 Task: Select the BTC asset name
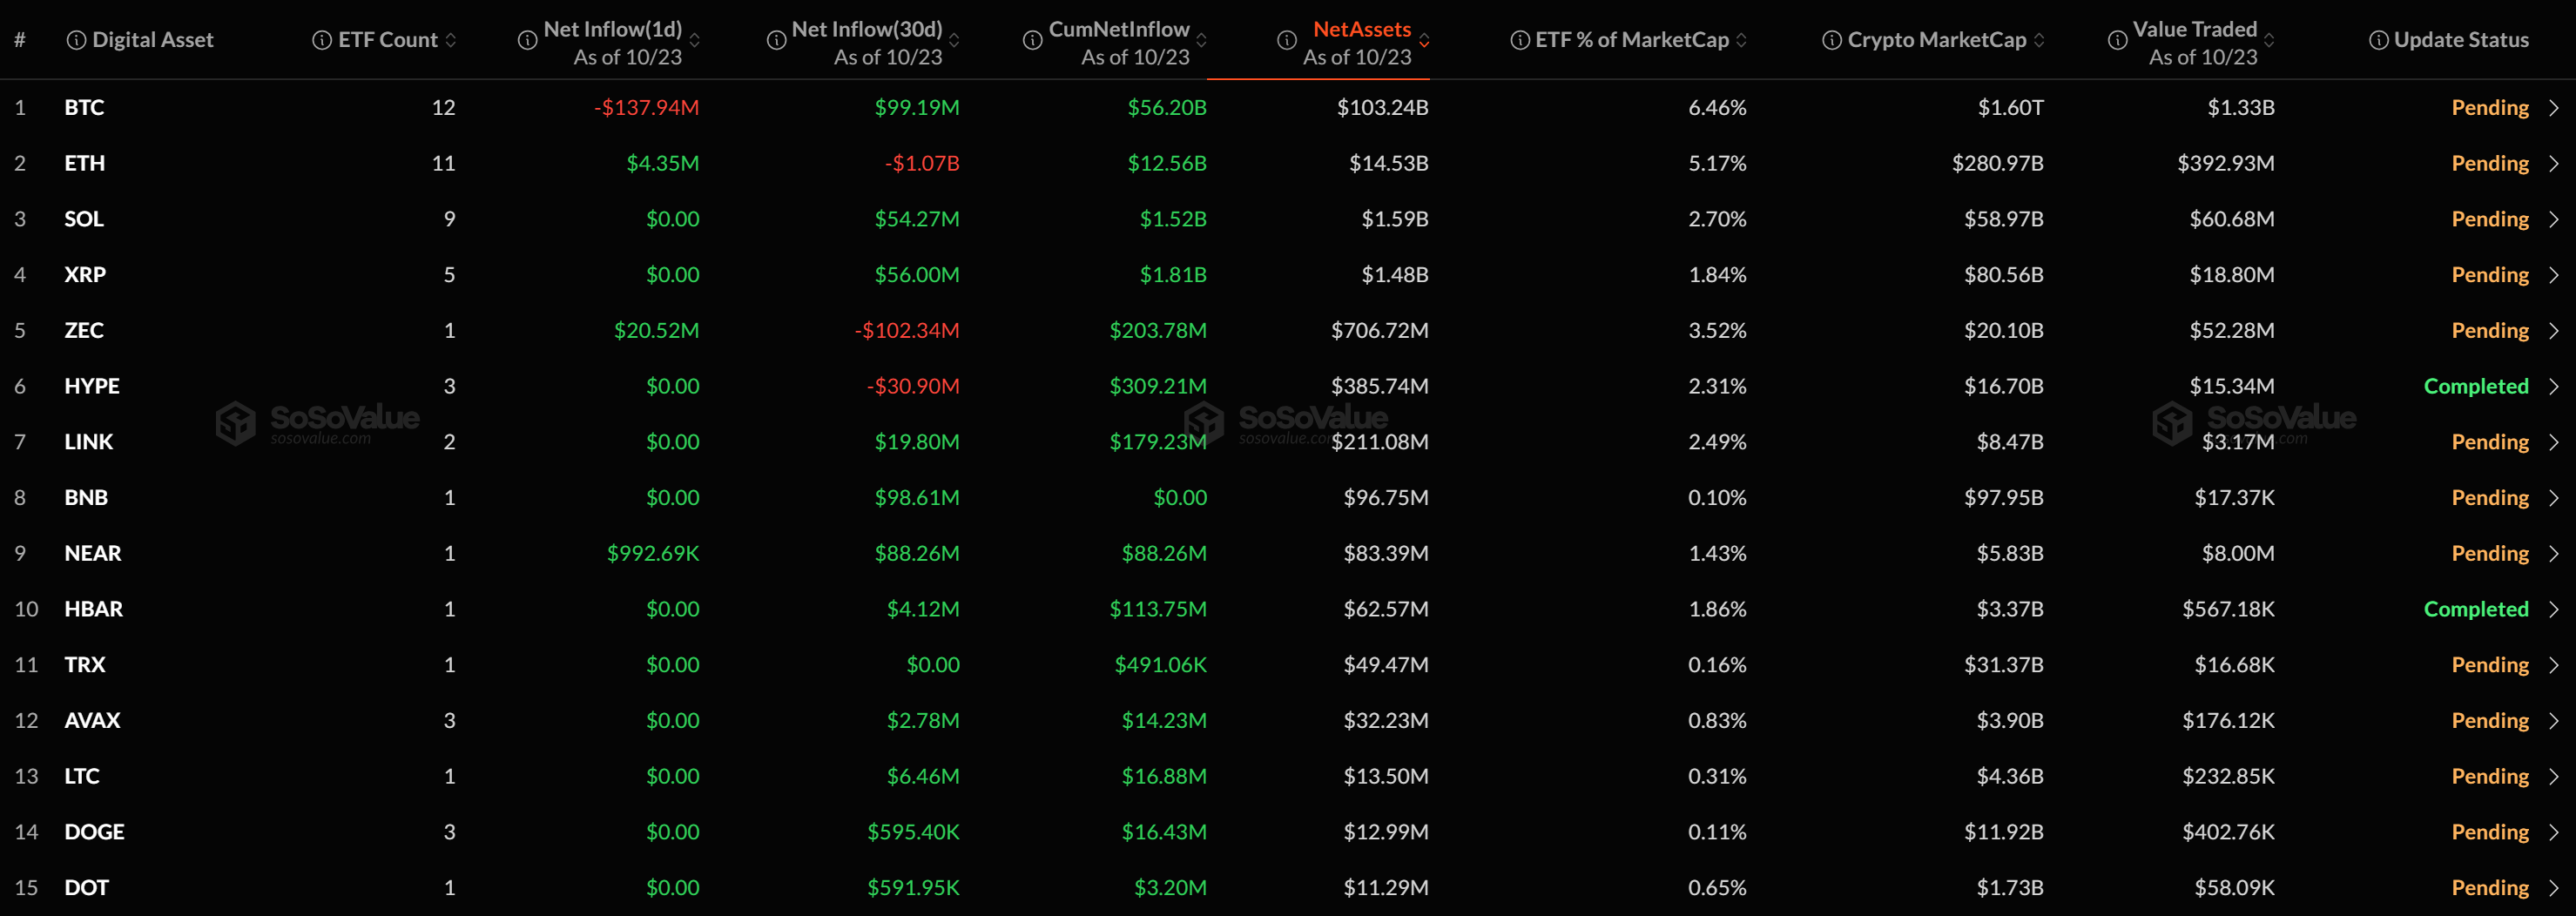coord(84,108)
